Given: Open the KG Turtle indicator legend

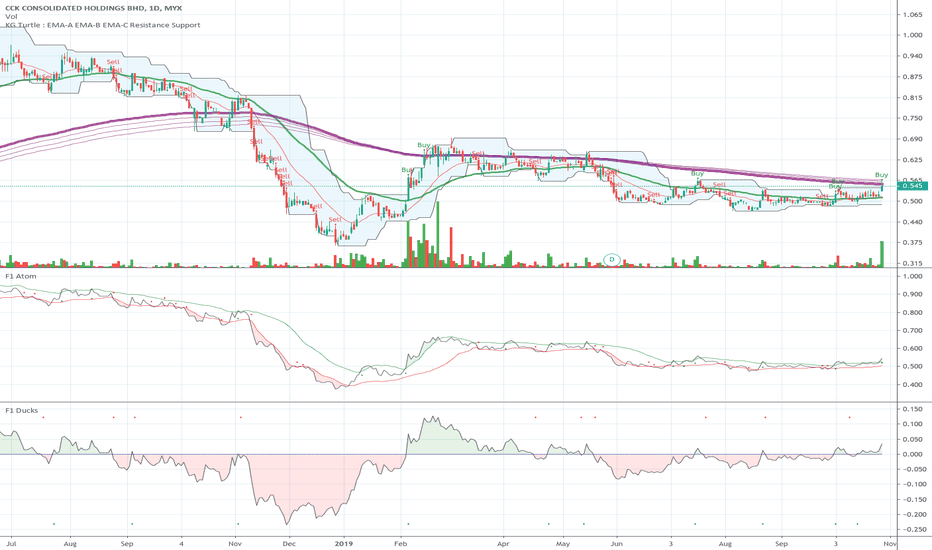Looking at the screenshot, I should [102, 25].
